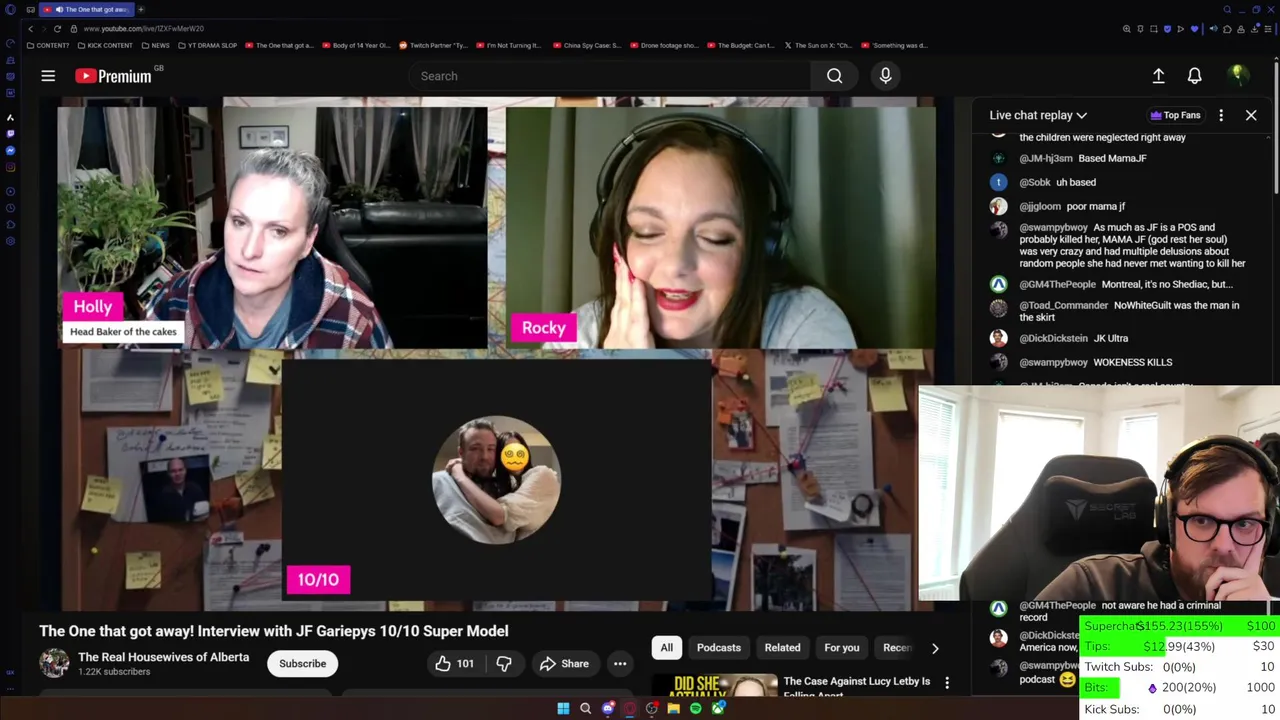Click the video title text
Viewport: 1280px width, 720px height.
[274, 631]
